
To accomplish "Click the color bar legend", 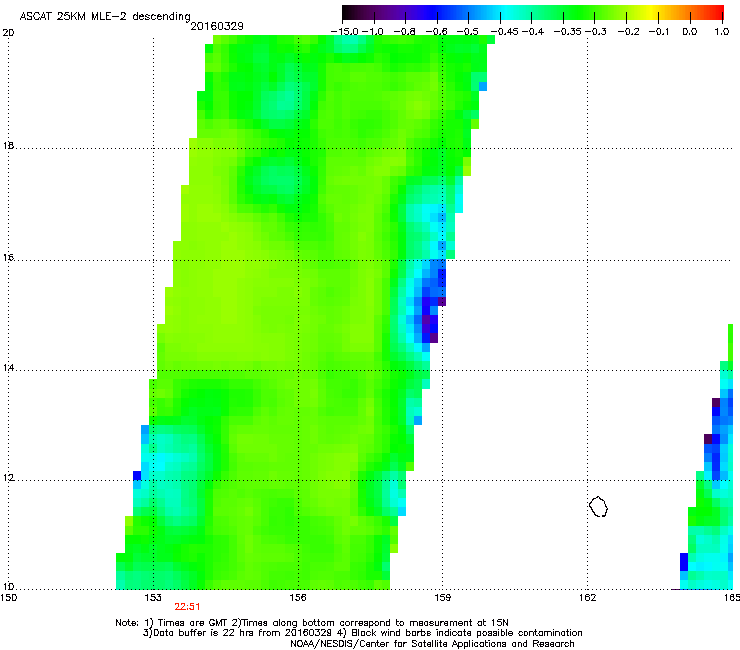I will pos(533,13).
